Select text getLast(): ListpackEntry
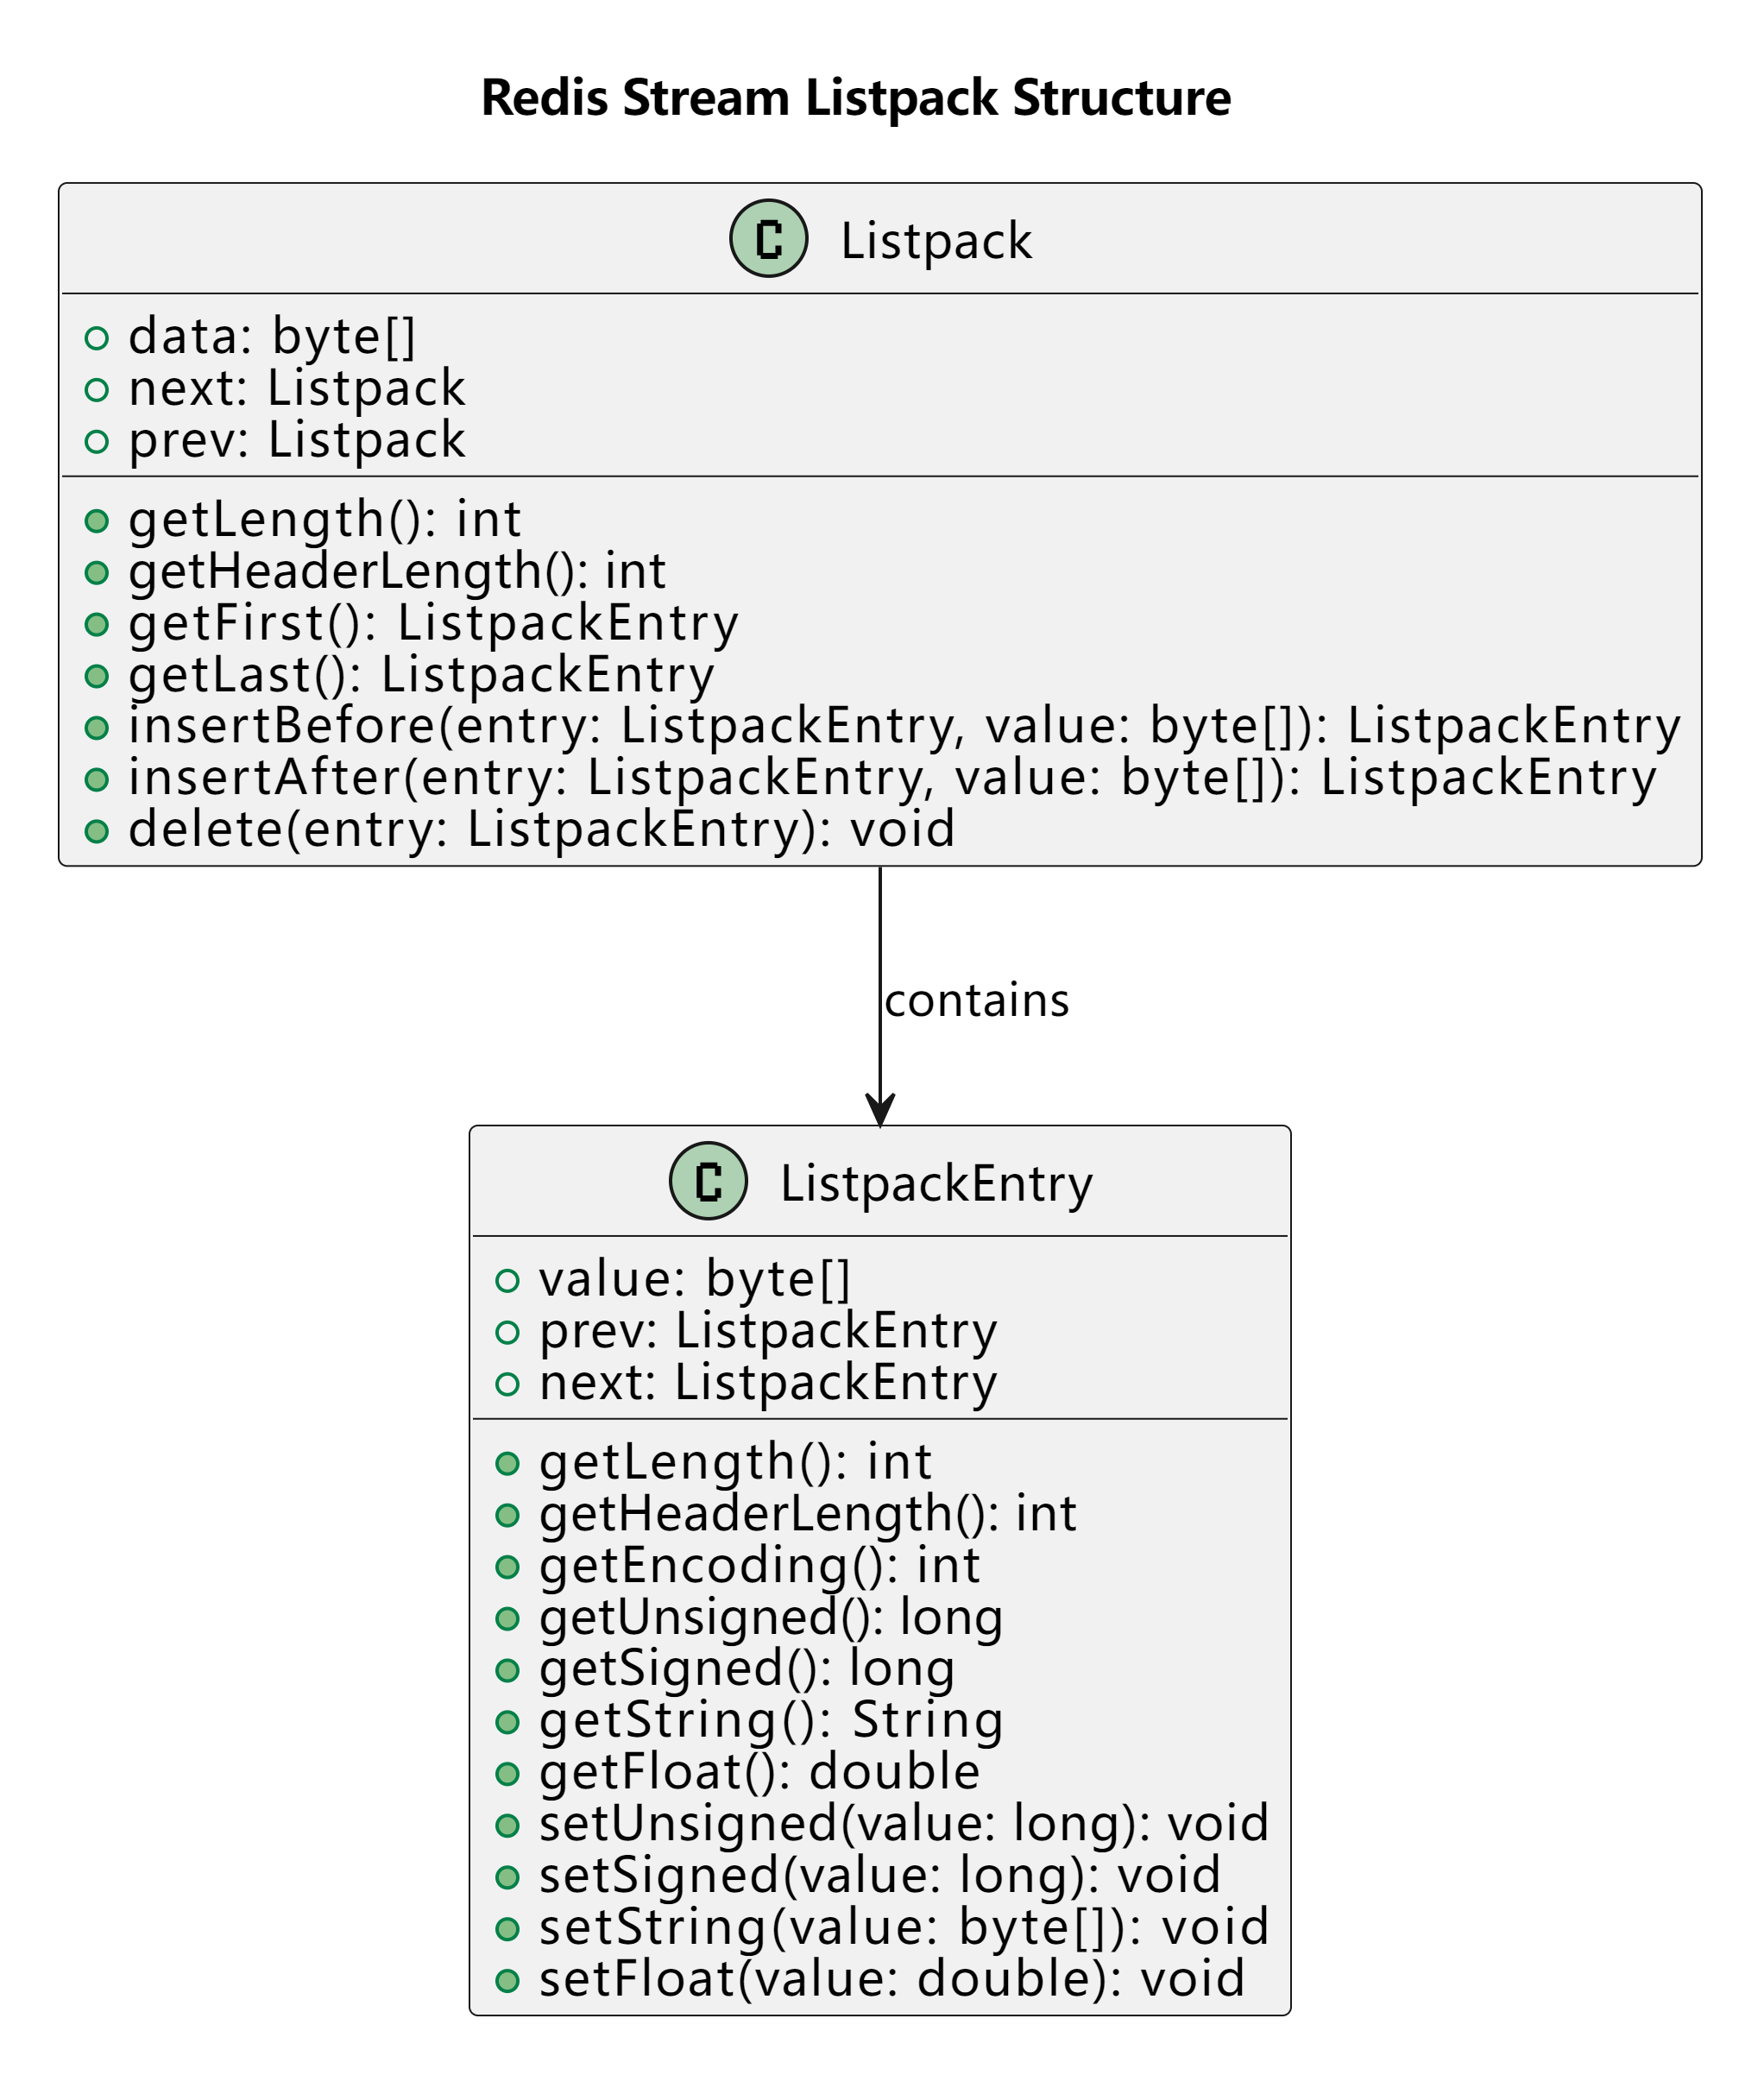 coord(422,675)
